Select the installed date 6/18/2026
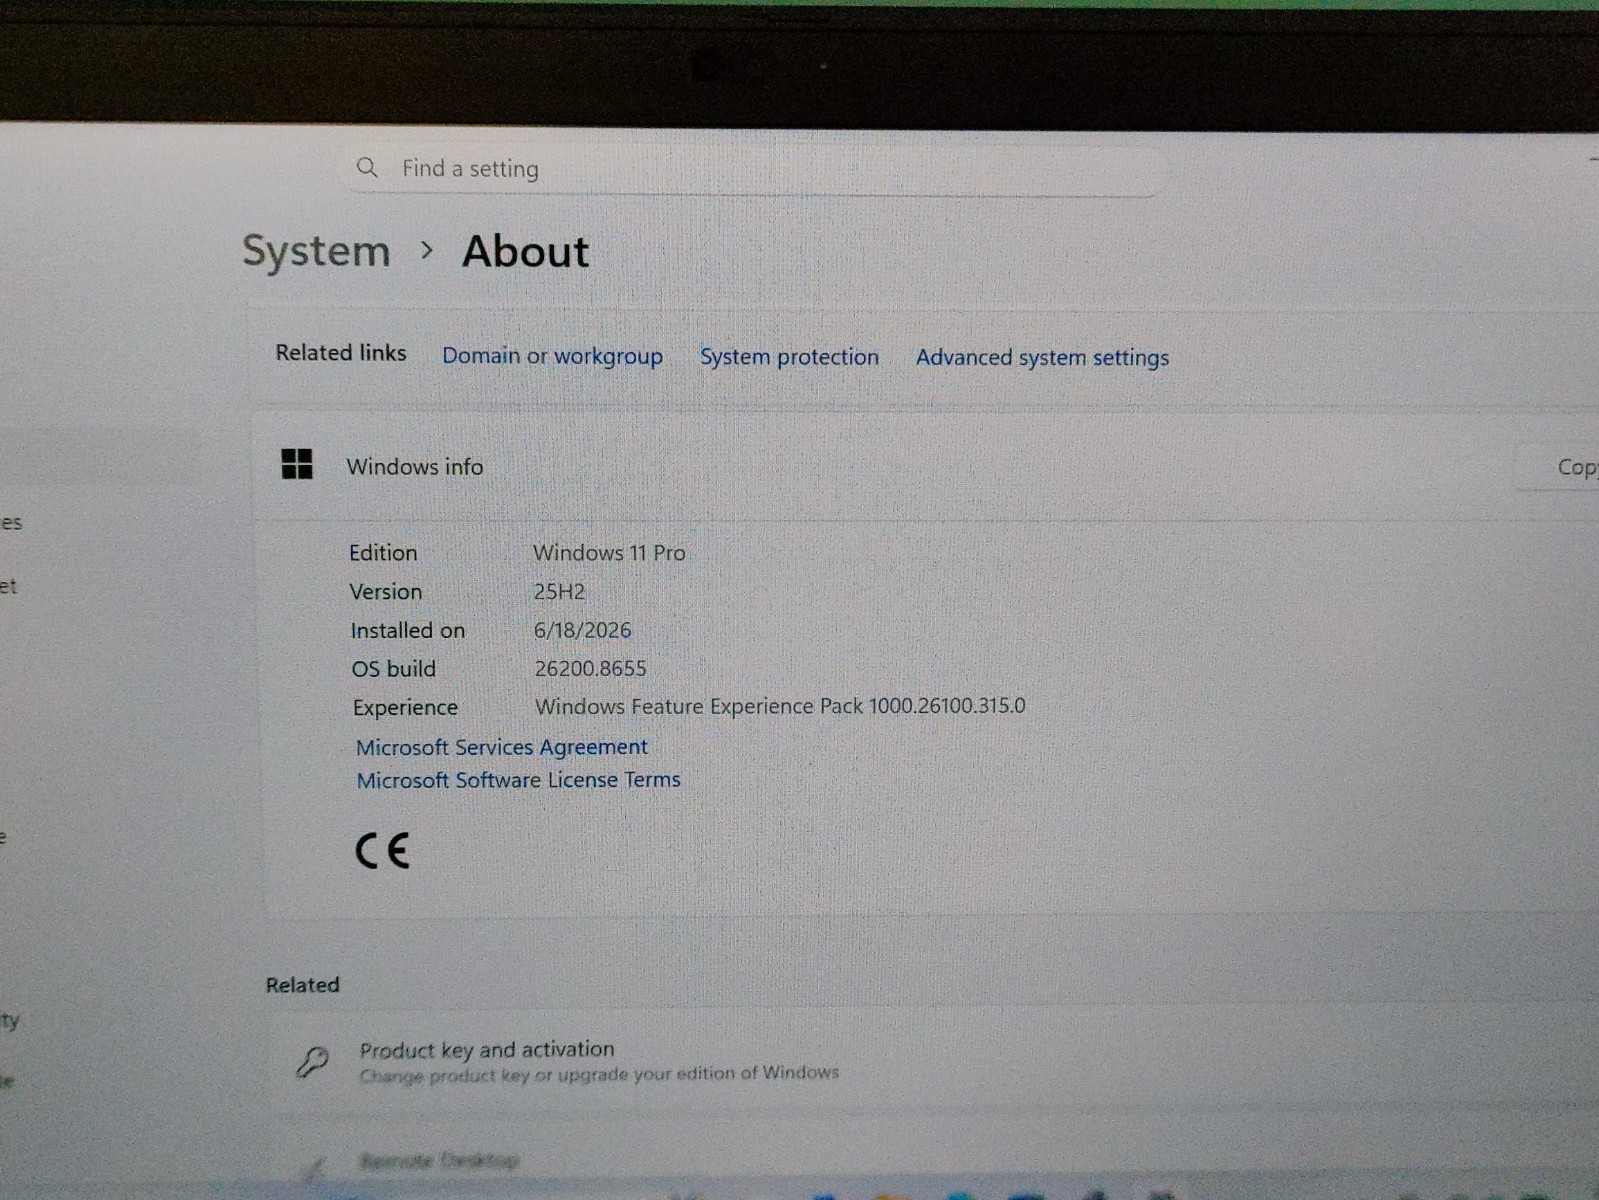 coord(582,630)
